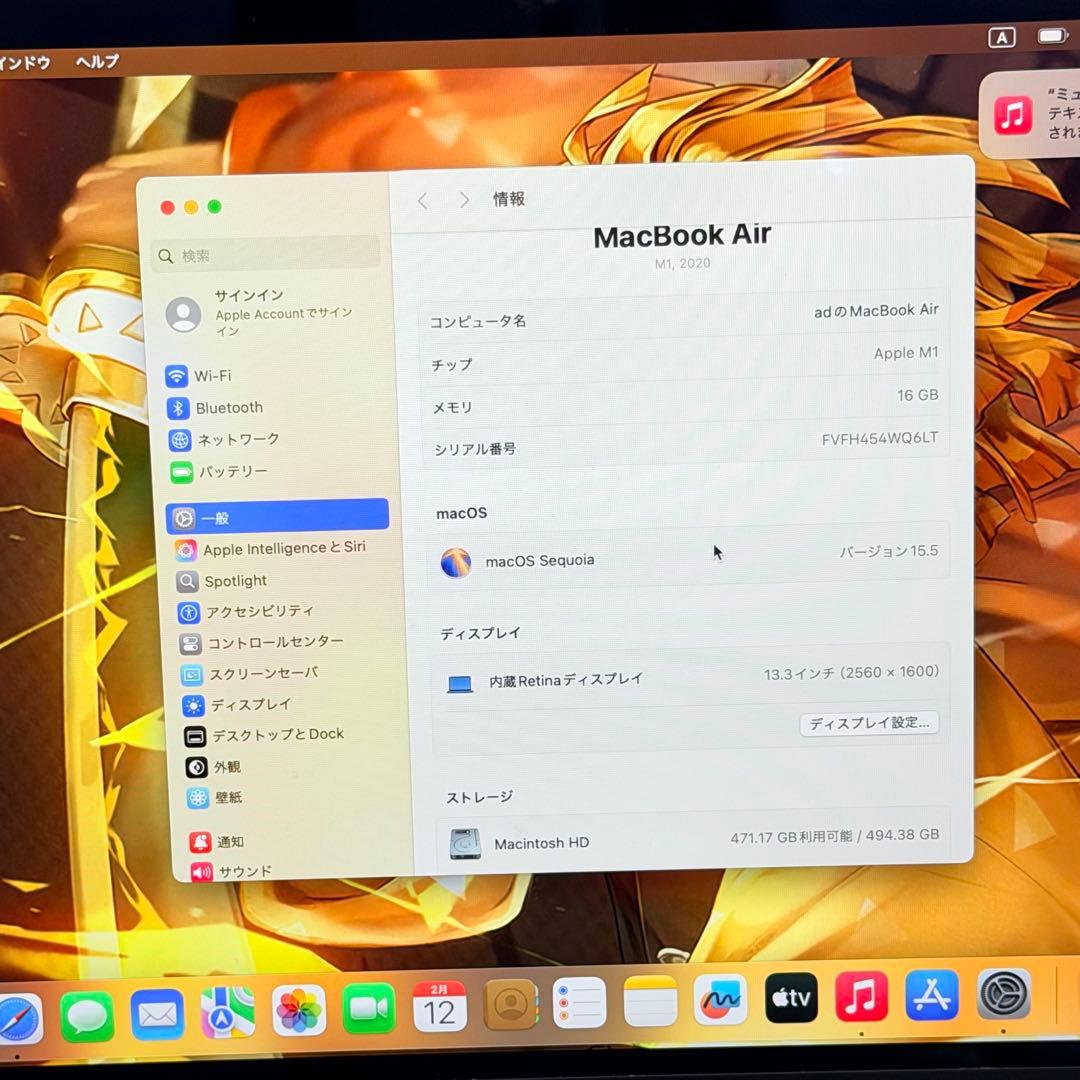Screen dimensions: 1080x1080
Task: Open Freeform from the Dock
Action: point(720,999)
